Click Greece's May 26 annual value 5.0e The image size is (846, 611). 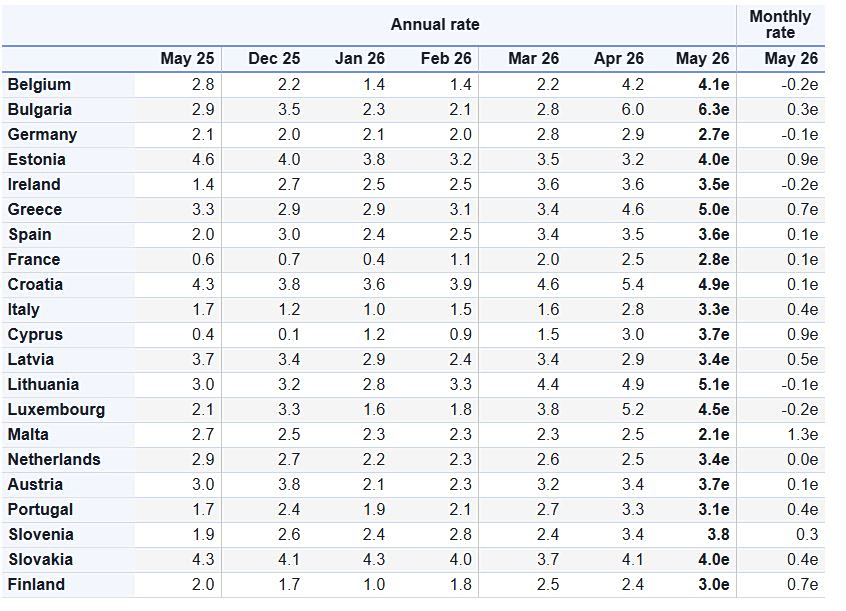point(714,209)
